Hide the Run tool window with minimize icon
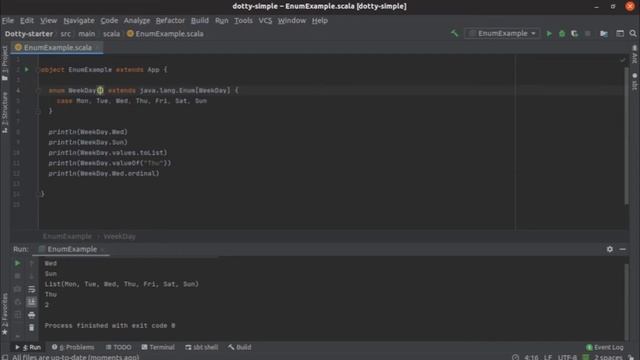 coord(622,249)
